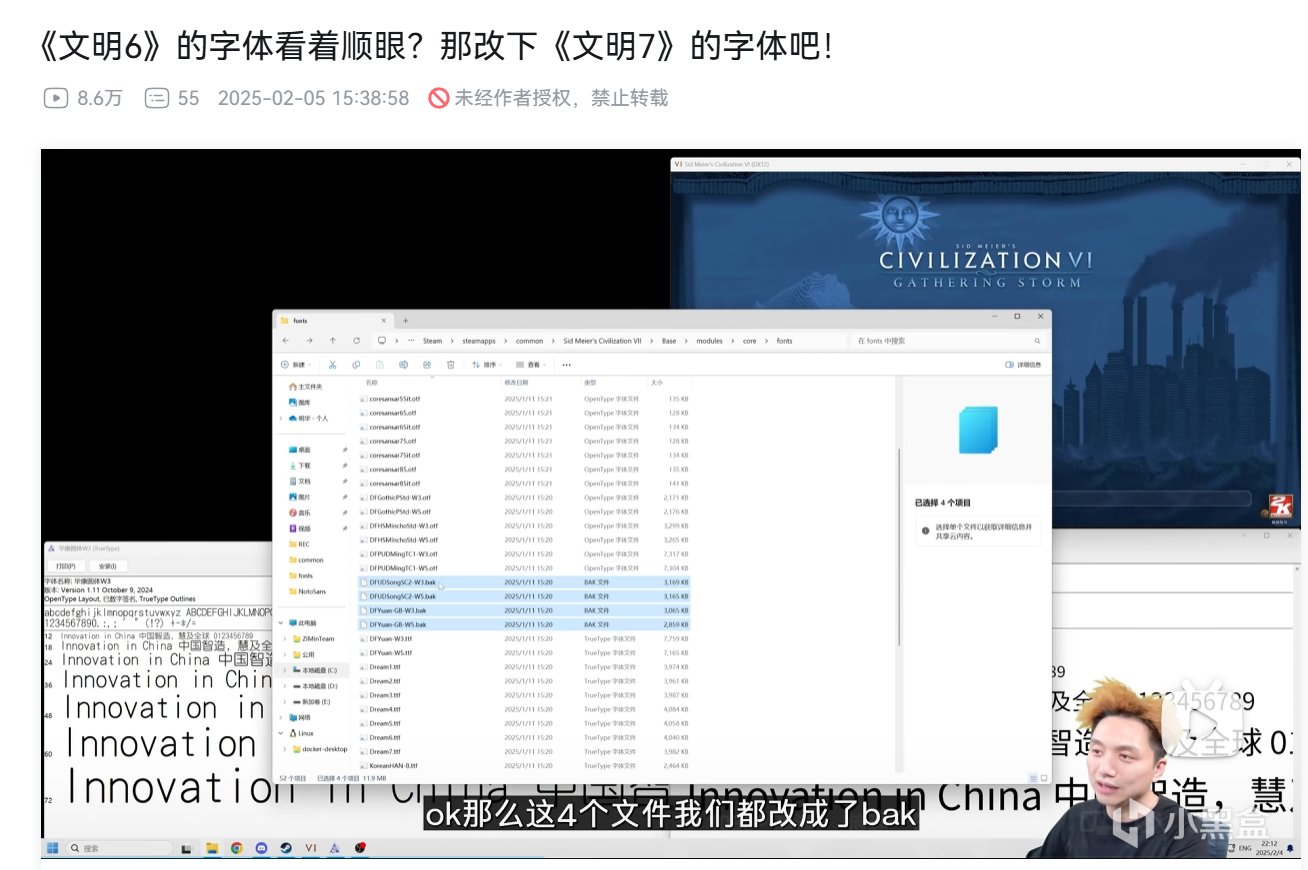
Task: Click the 'common' breadcrumb segment
Action: coord(530,341)
